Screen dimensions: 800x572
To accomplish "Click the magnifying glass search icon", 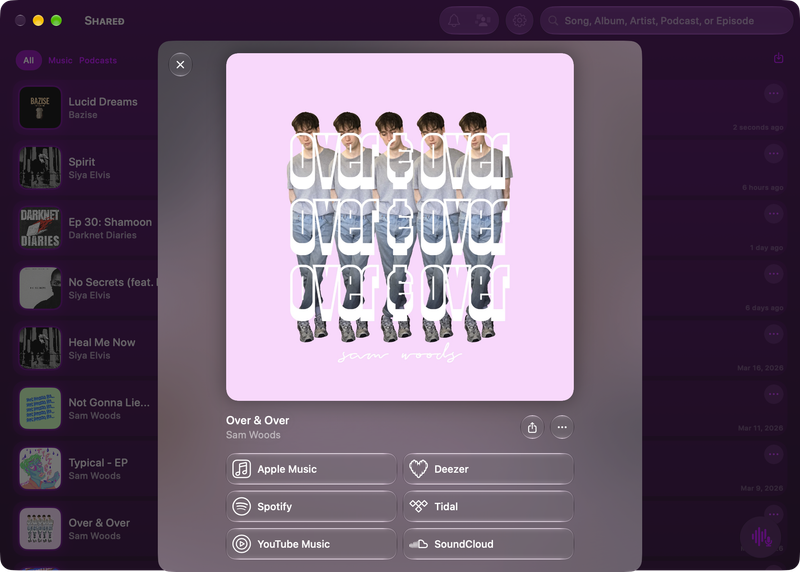I will (553, 21).
